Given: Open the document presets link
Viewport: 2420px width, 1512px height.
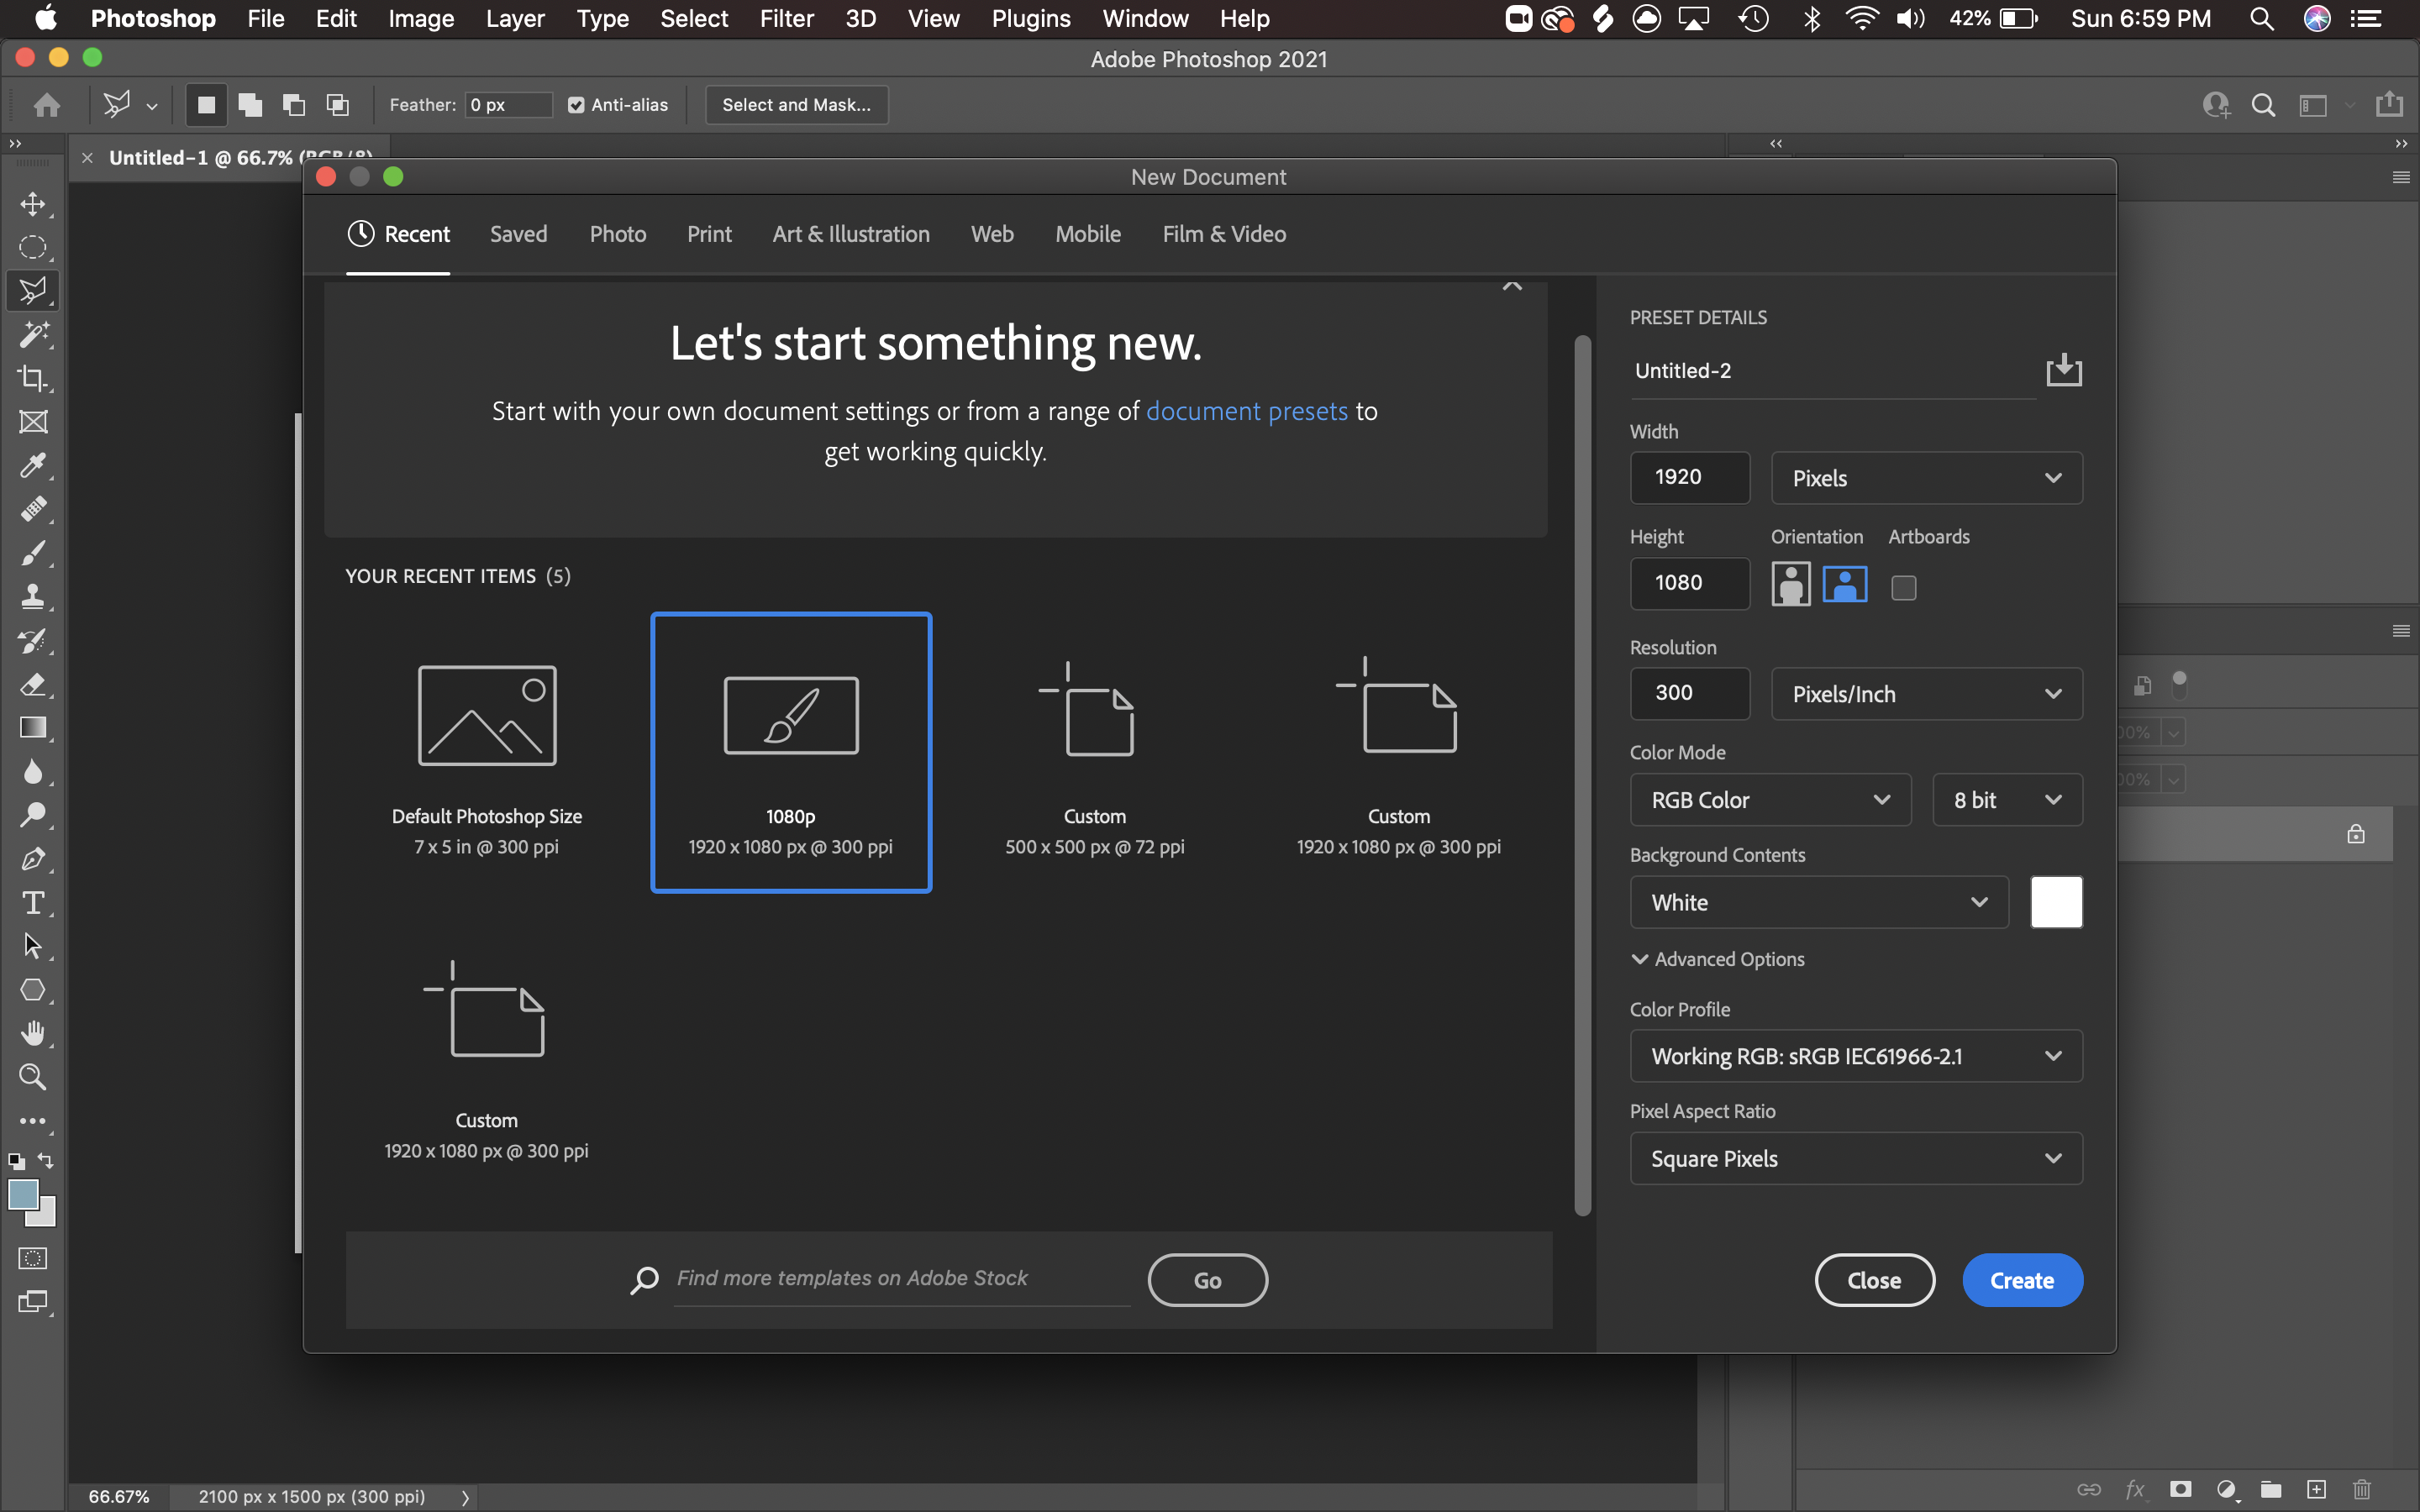Looking at the screenshot, I should [1247, 411].
